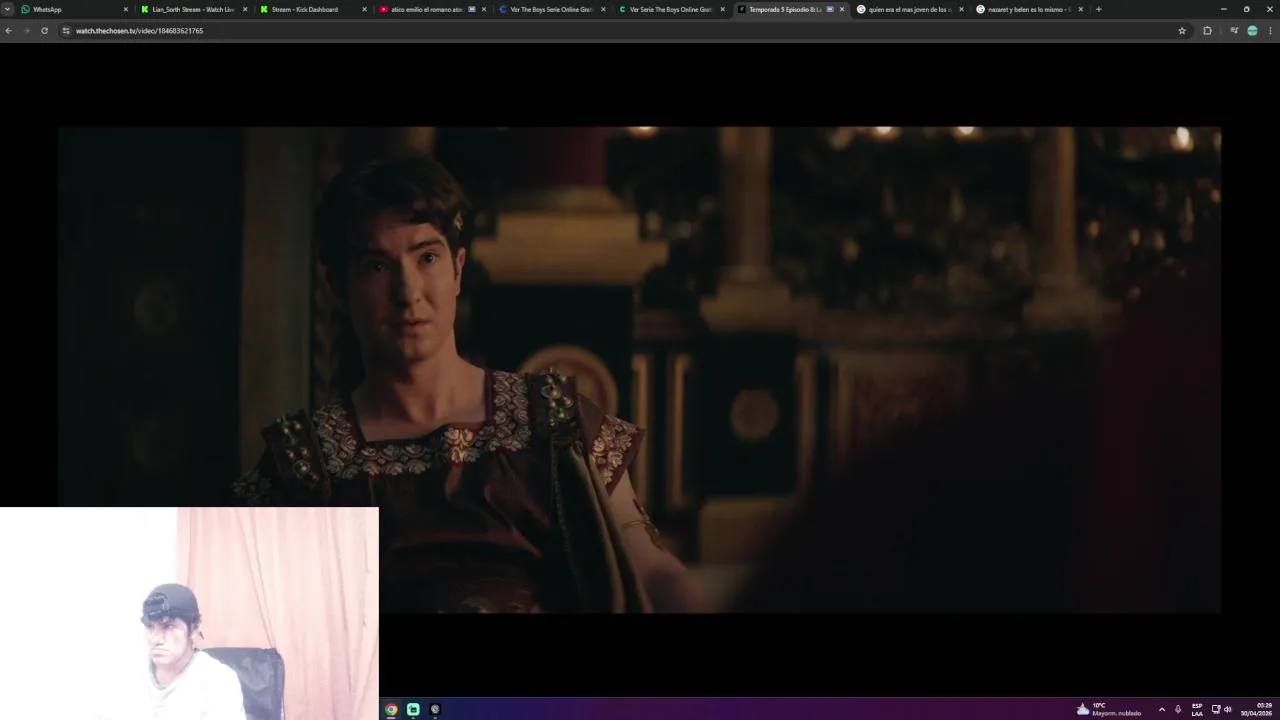
Task: Click the Kick favicon on Lian_Sorth tab
Action: pos(145,9)
